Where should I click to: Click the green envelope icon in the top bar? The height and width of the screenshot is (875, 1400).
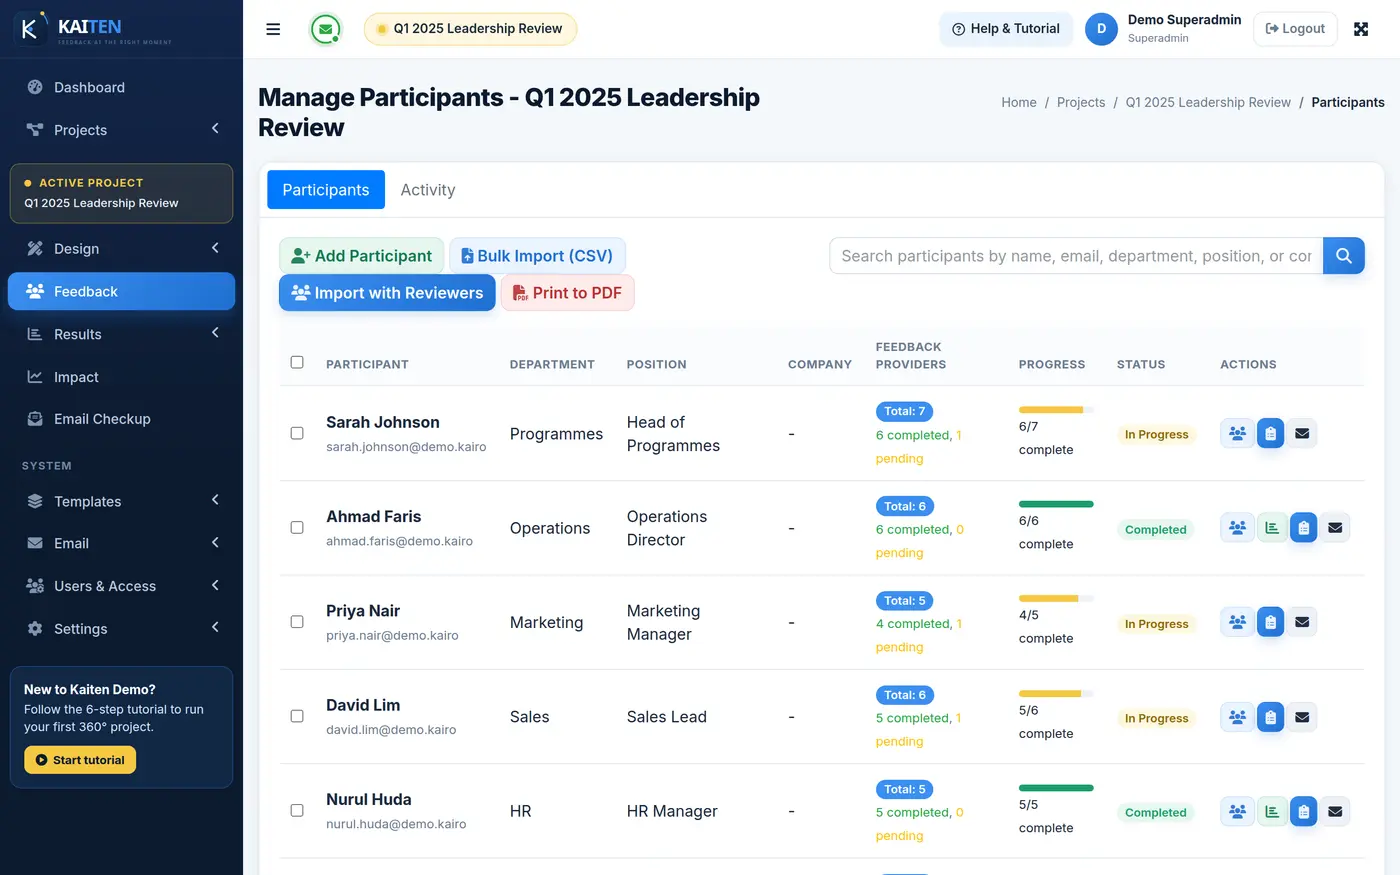tap(325, 29)
